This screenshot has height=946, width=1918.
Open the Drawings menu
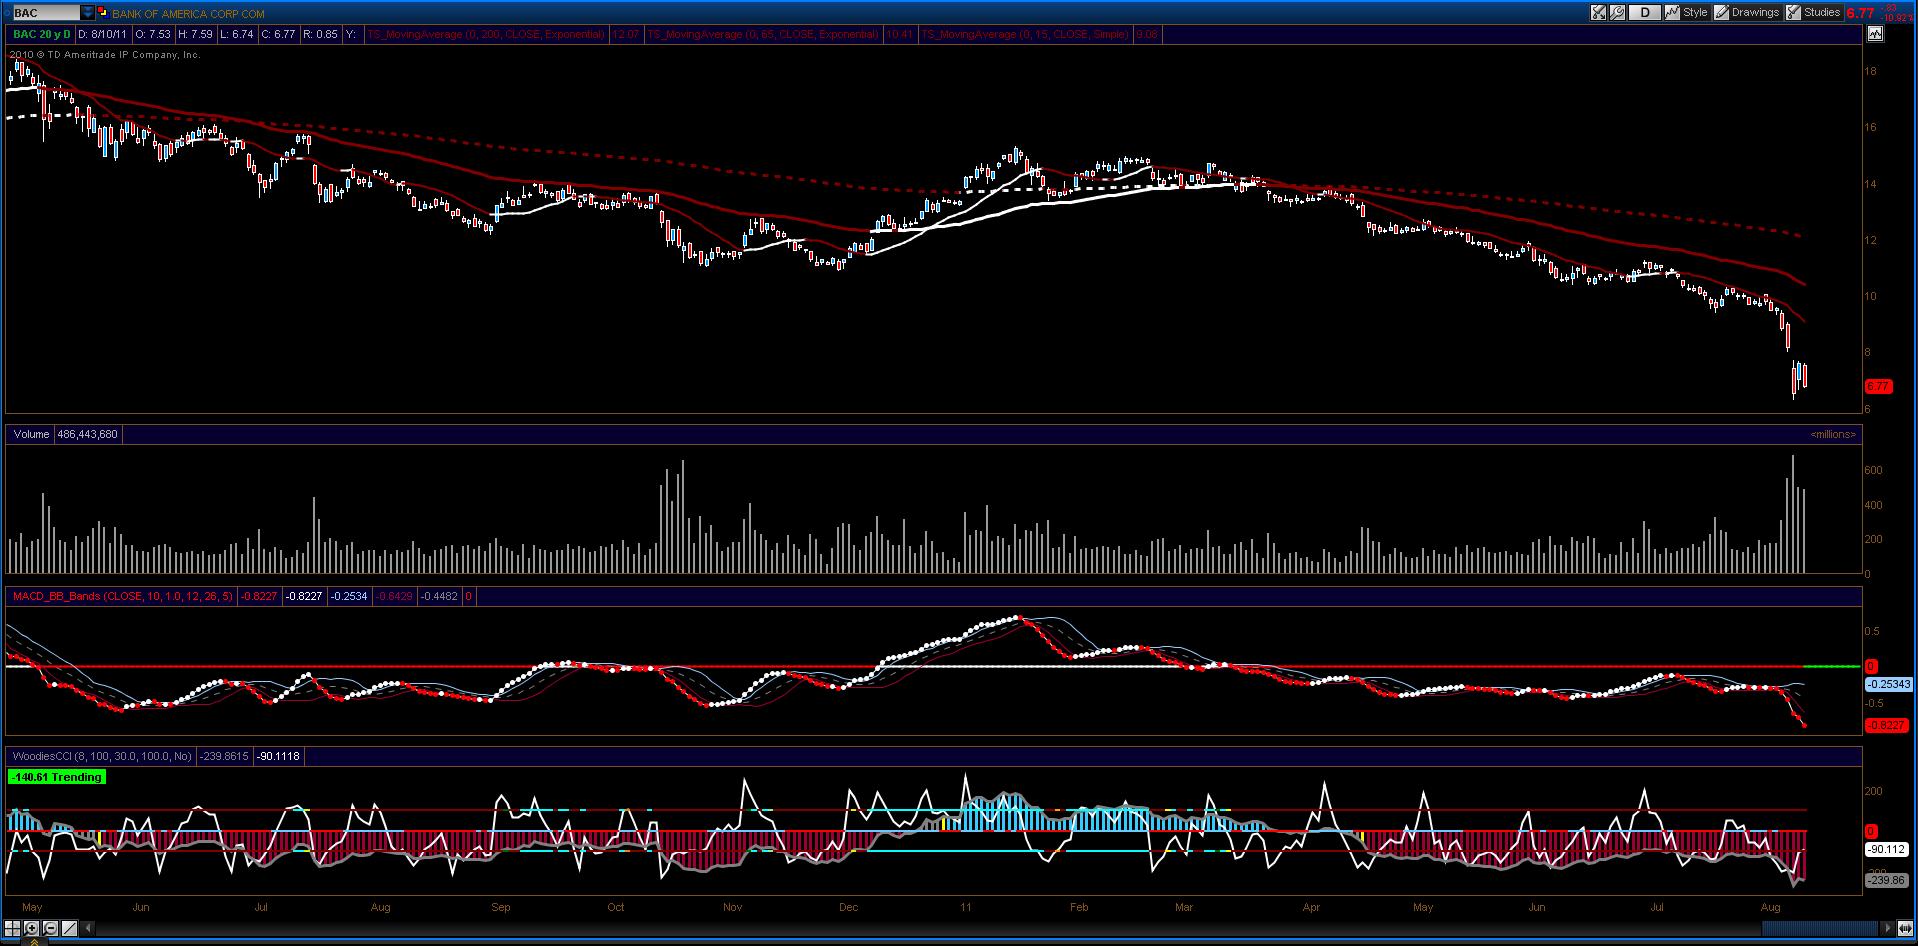1746,12
